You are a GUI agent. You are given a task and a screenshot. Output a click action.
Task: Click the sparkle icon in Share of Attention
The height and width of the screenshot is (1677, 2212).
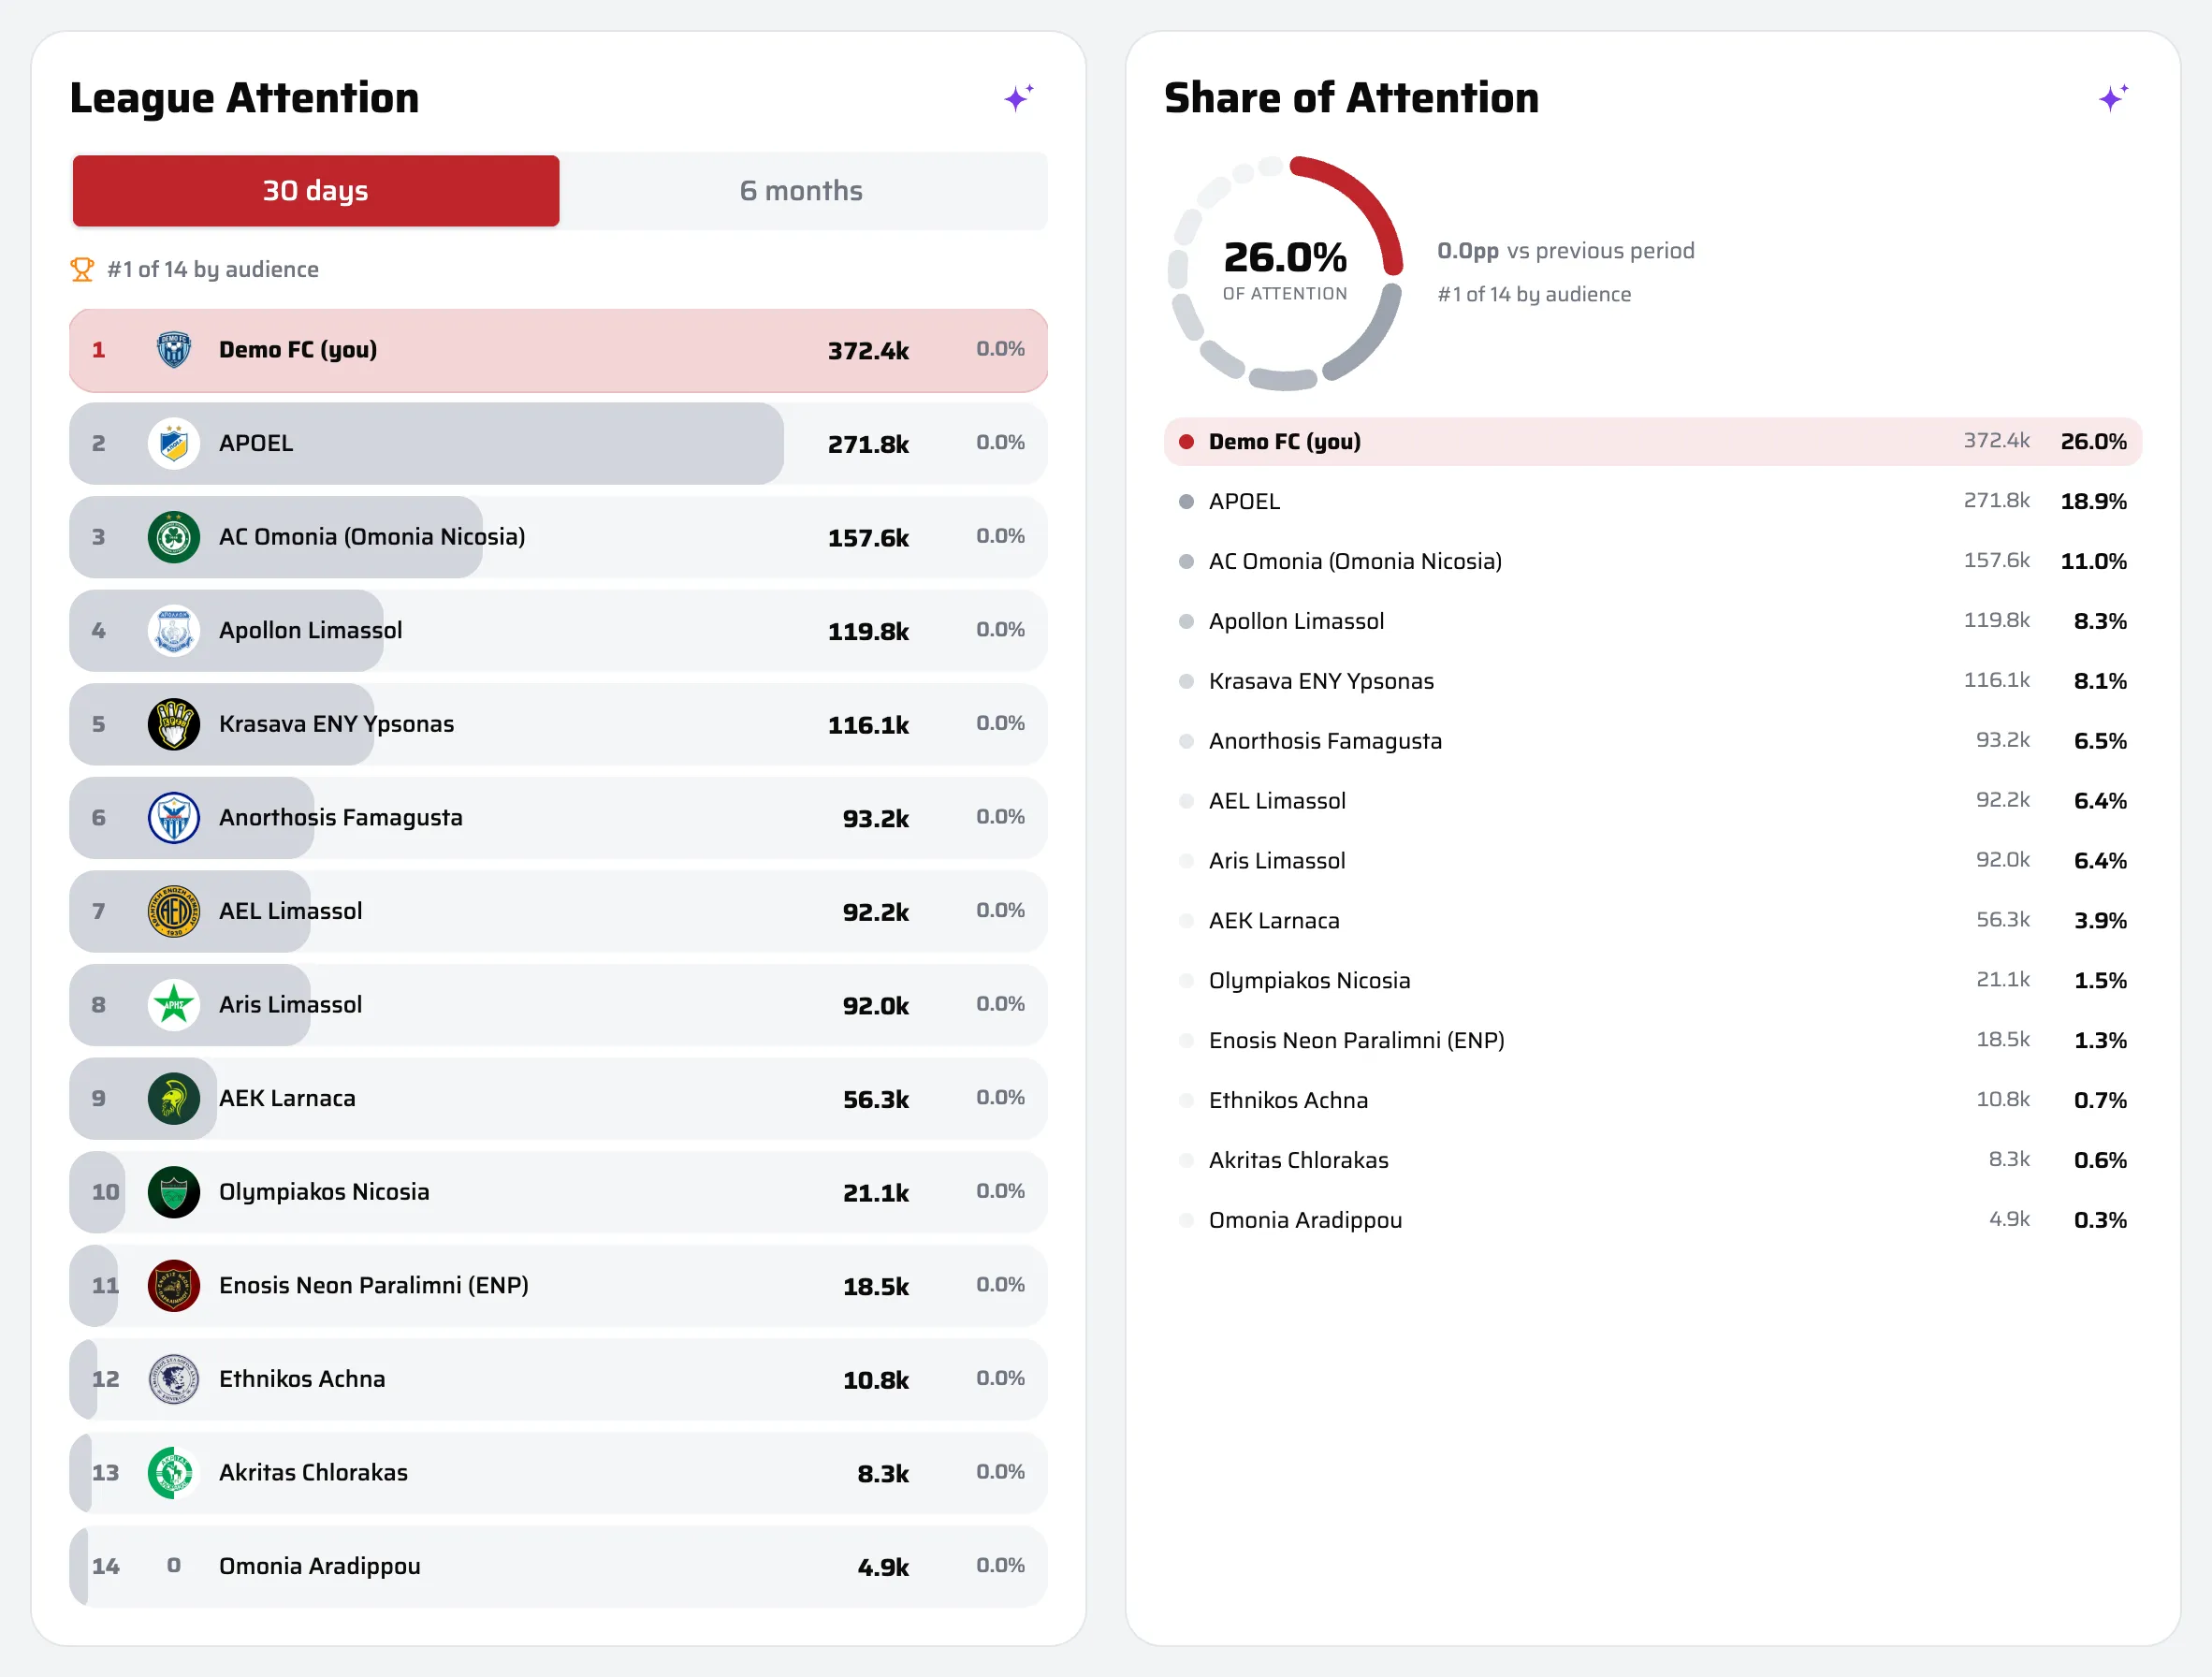(2112, 98)
